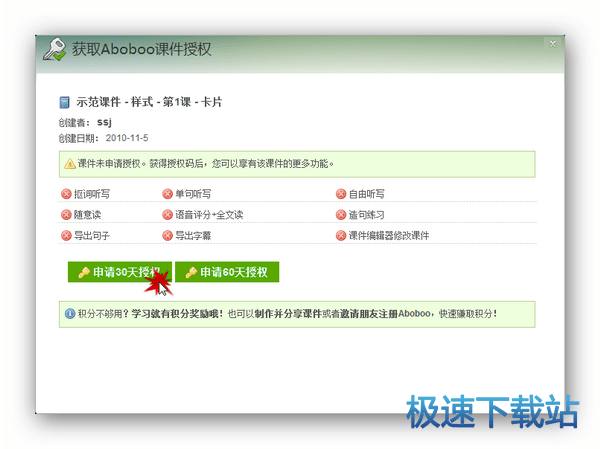The image size is (600, 449).
Task: Click the 语音评分+全文读 feature label
Action: tap(209, 215)
